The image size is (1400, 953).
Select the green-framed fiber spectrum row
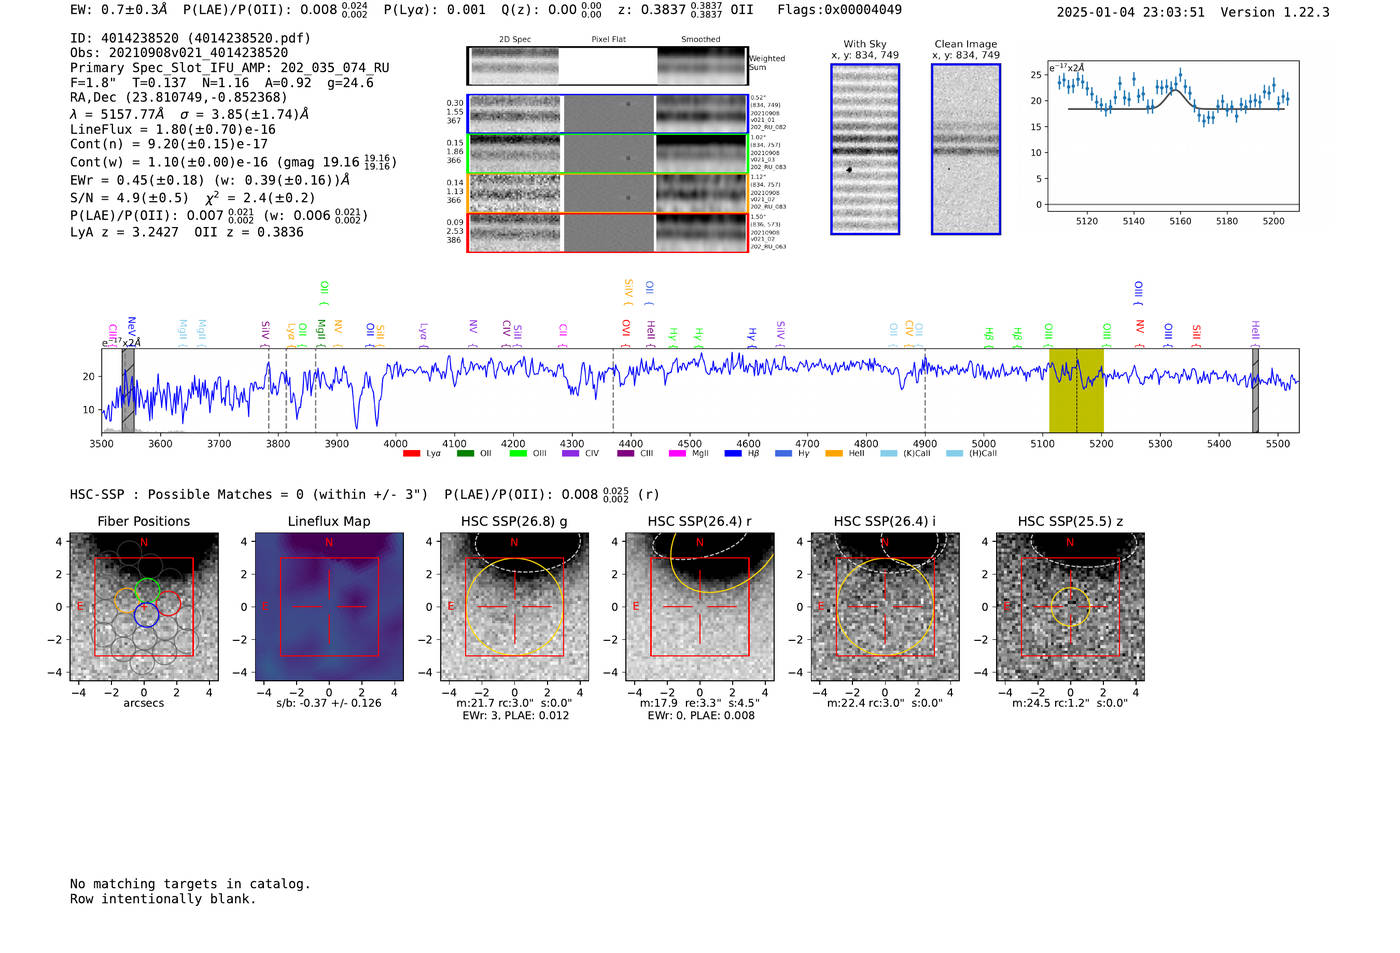[607, 153]
